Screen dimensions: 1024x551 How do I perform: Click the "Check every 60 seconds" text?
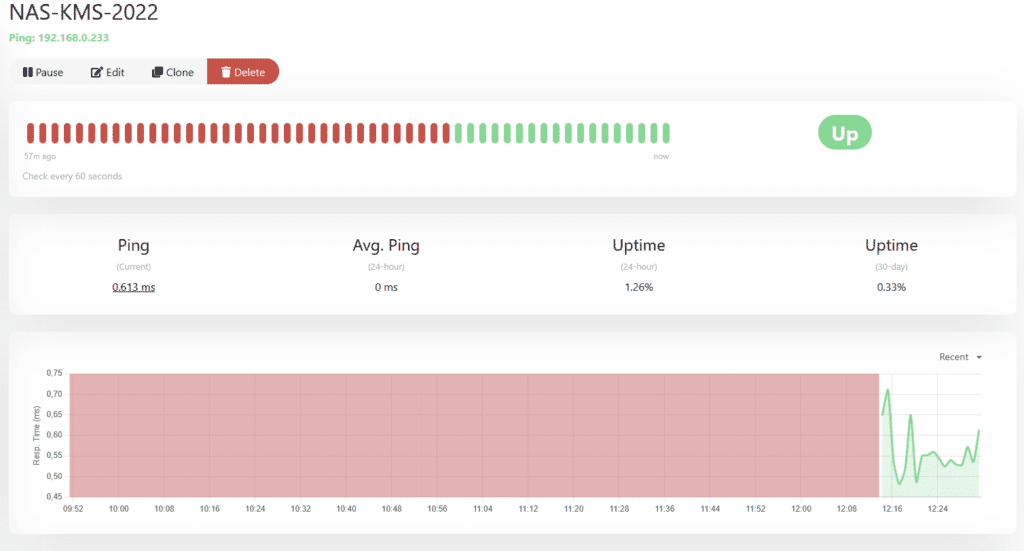click(x=72, y=176)
